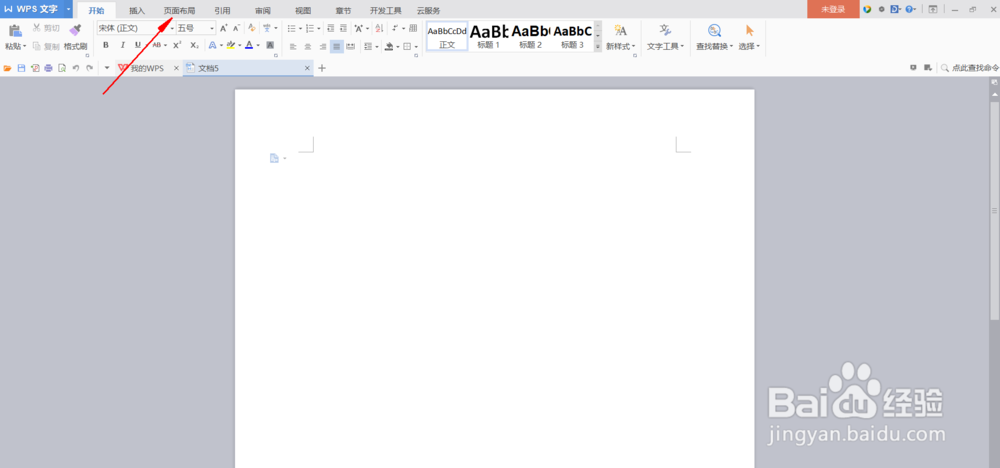Viewport: 1000px width, 468px height.
Task: Click the decrease indent icon
Action: [330, 28]
